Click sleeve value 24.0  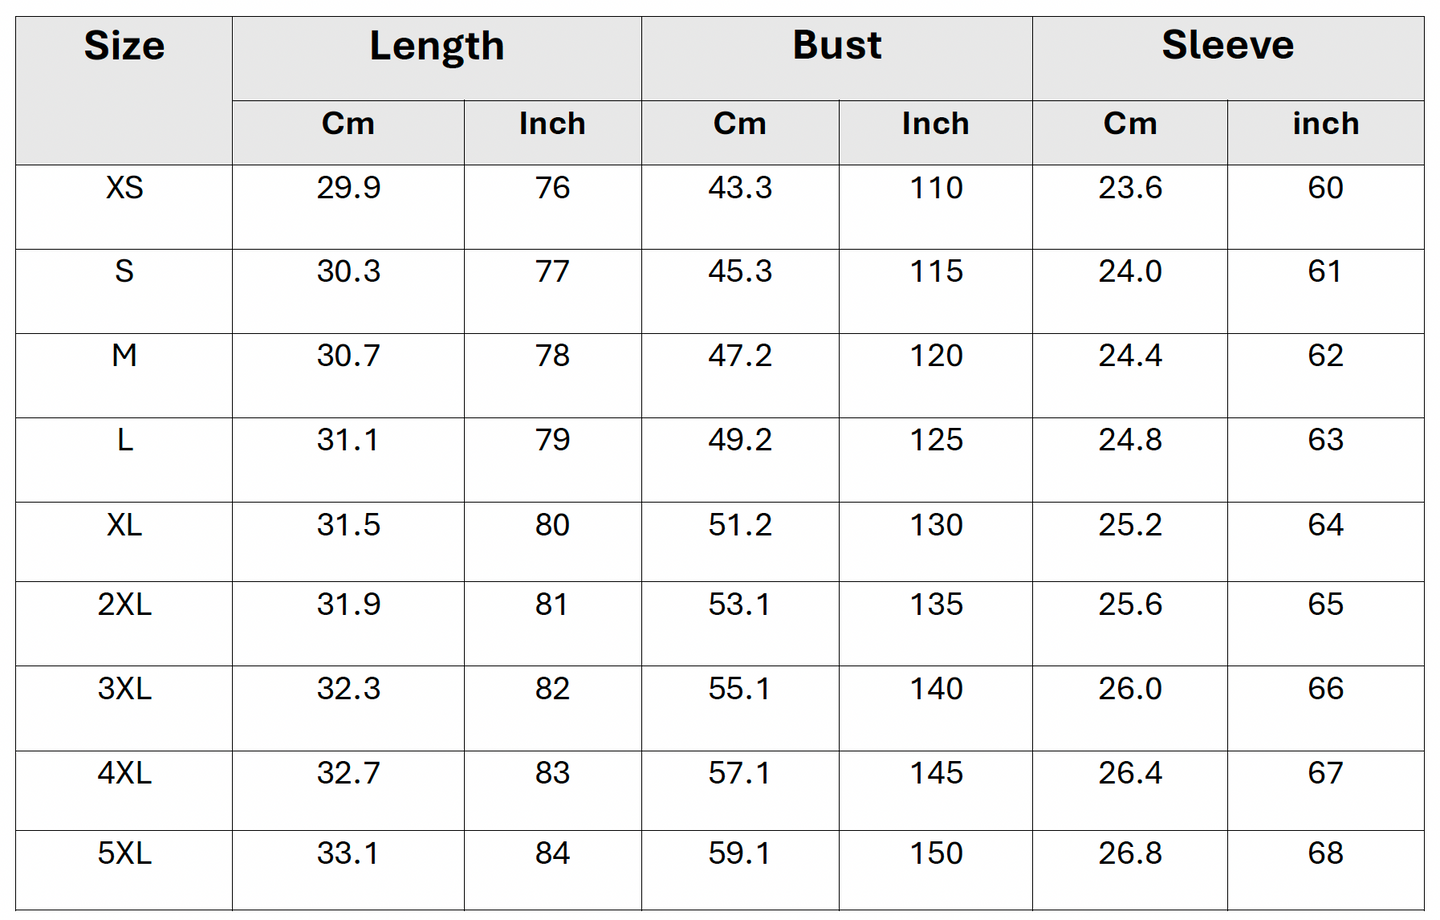pyautogui.click(x=1130, y=272)
